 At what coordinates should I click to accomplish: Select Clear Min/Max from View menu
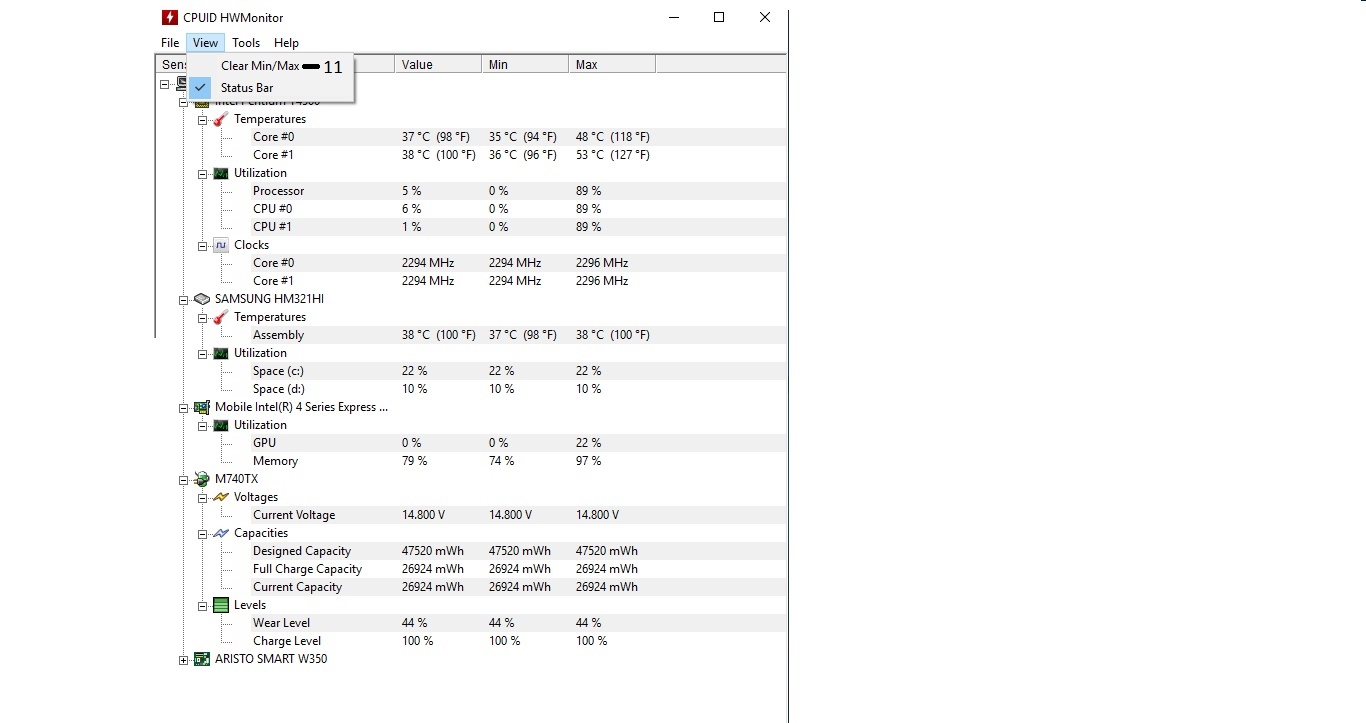click(x=270, y=66)
